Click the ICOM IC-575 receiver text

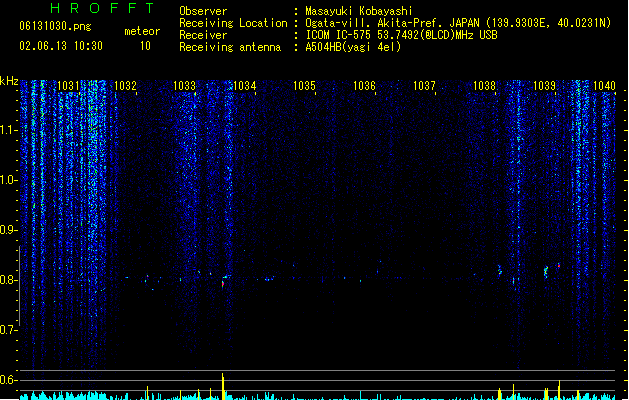click(x=401, y=35)
